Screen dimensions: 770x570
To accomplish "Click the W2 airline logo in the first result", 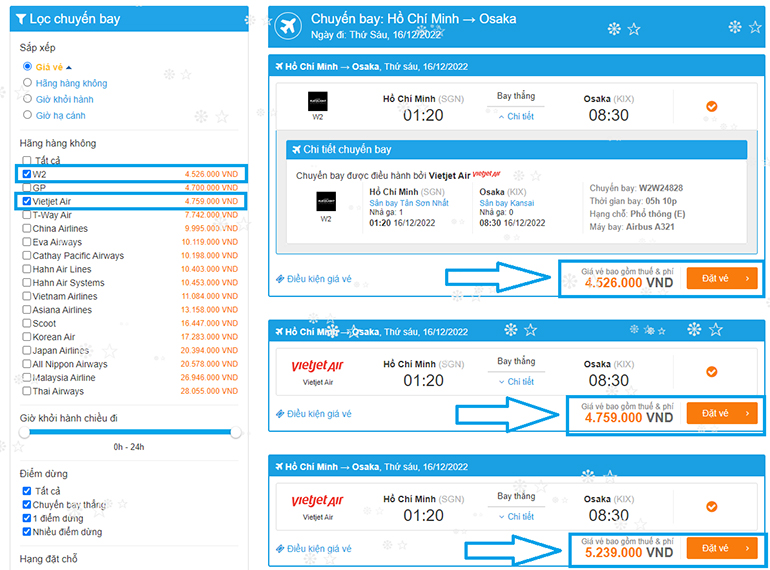I will click(x=317, y=102).
